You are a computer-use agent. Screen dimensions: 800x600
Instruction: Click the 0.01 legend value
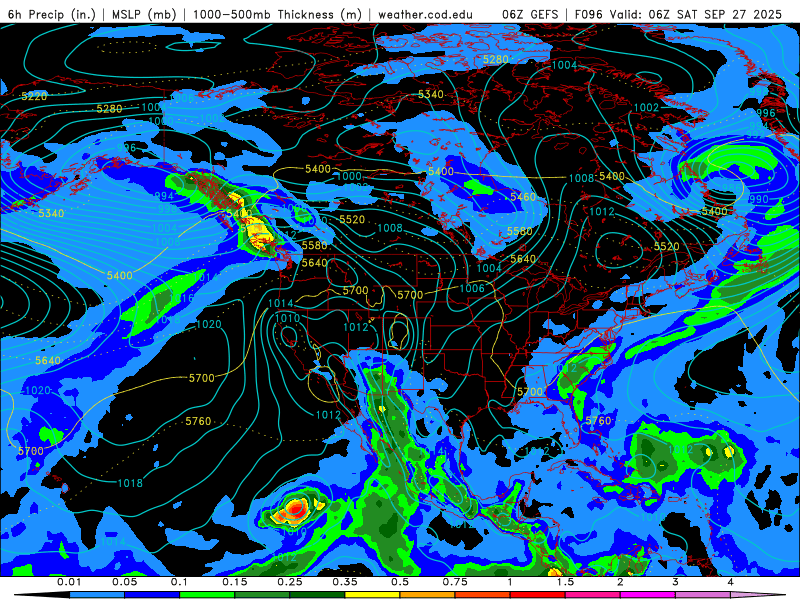coord(69,582)
